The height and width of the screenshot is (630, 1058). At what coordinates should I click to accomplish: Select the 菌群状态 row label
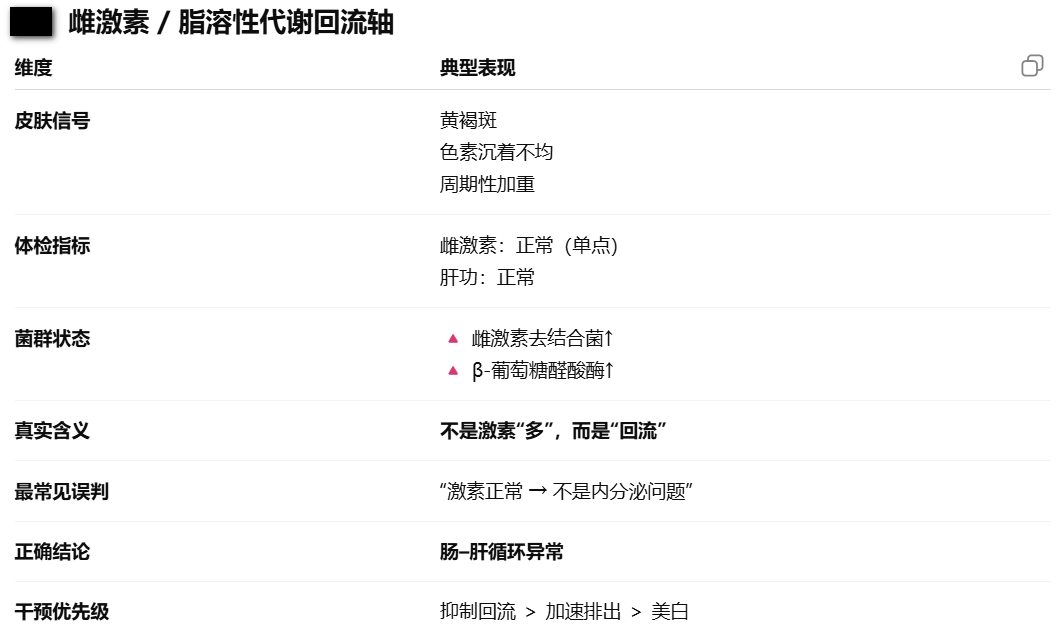point(52,339)
